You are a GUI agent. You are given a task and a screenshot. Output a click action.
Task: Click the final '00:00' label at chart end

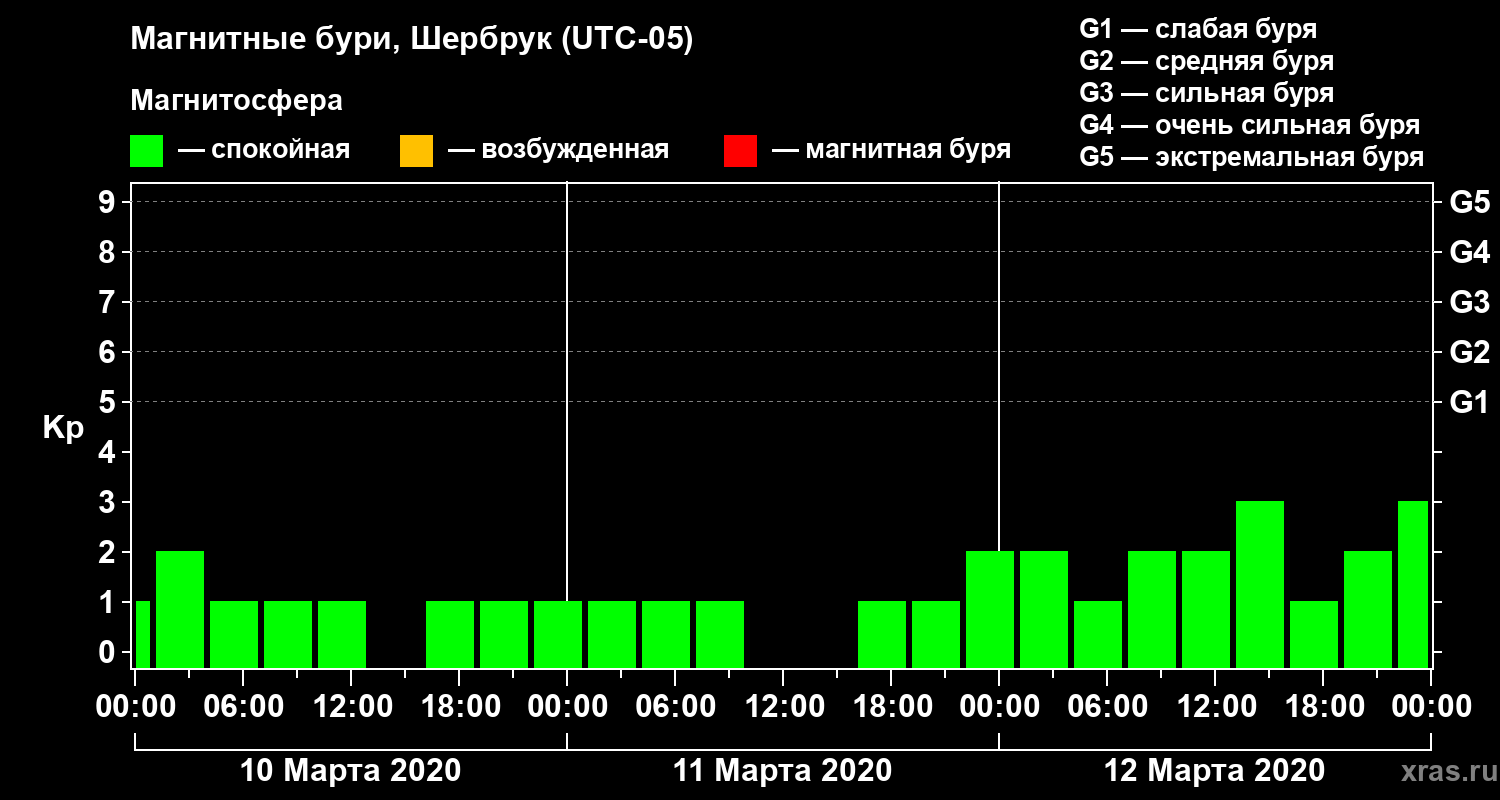1431,706
